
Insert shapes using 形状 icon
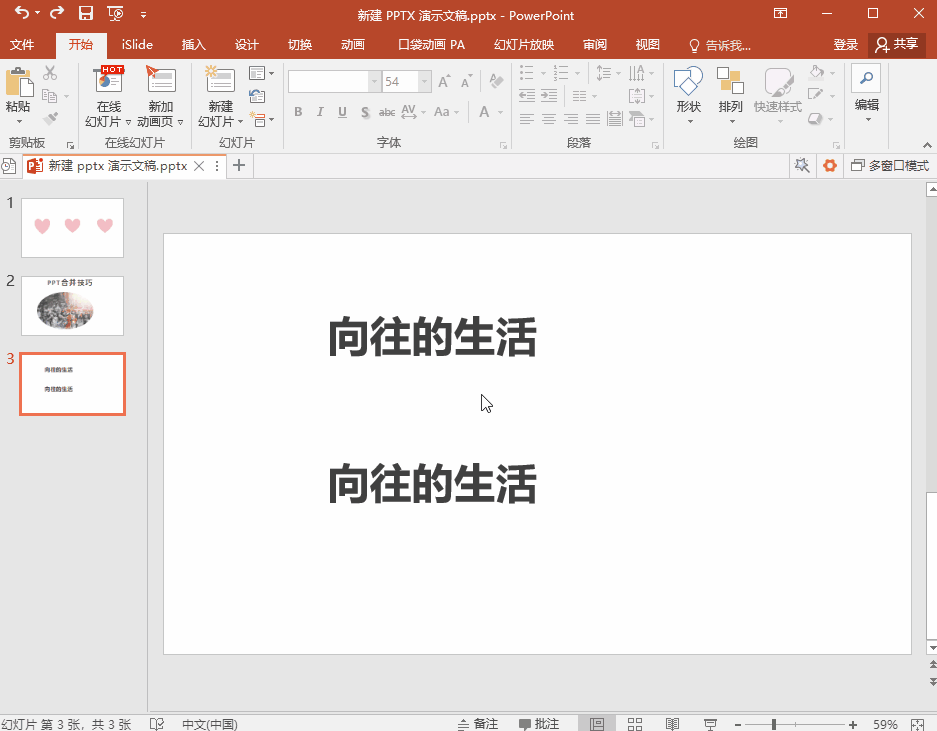click(x=688, y=94)
